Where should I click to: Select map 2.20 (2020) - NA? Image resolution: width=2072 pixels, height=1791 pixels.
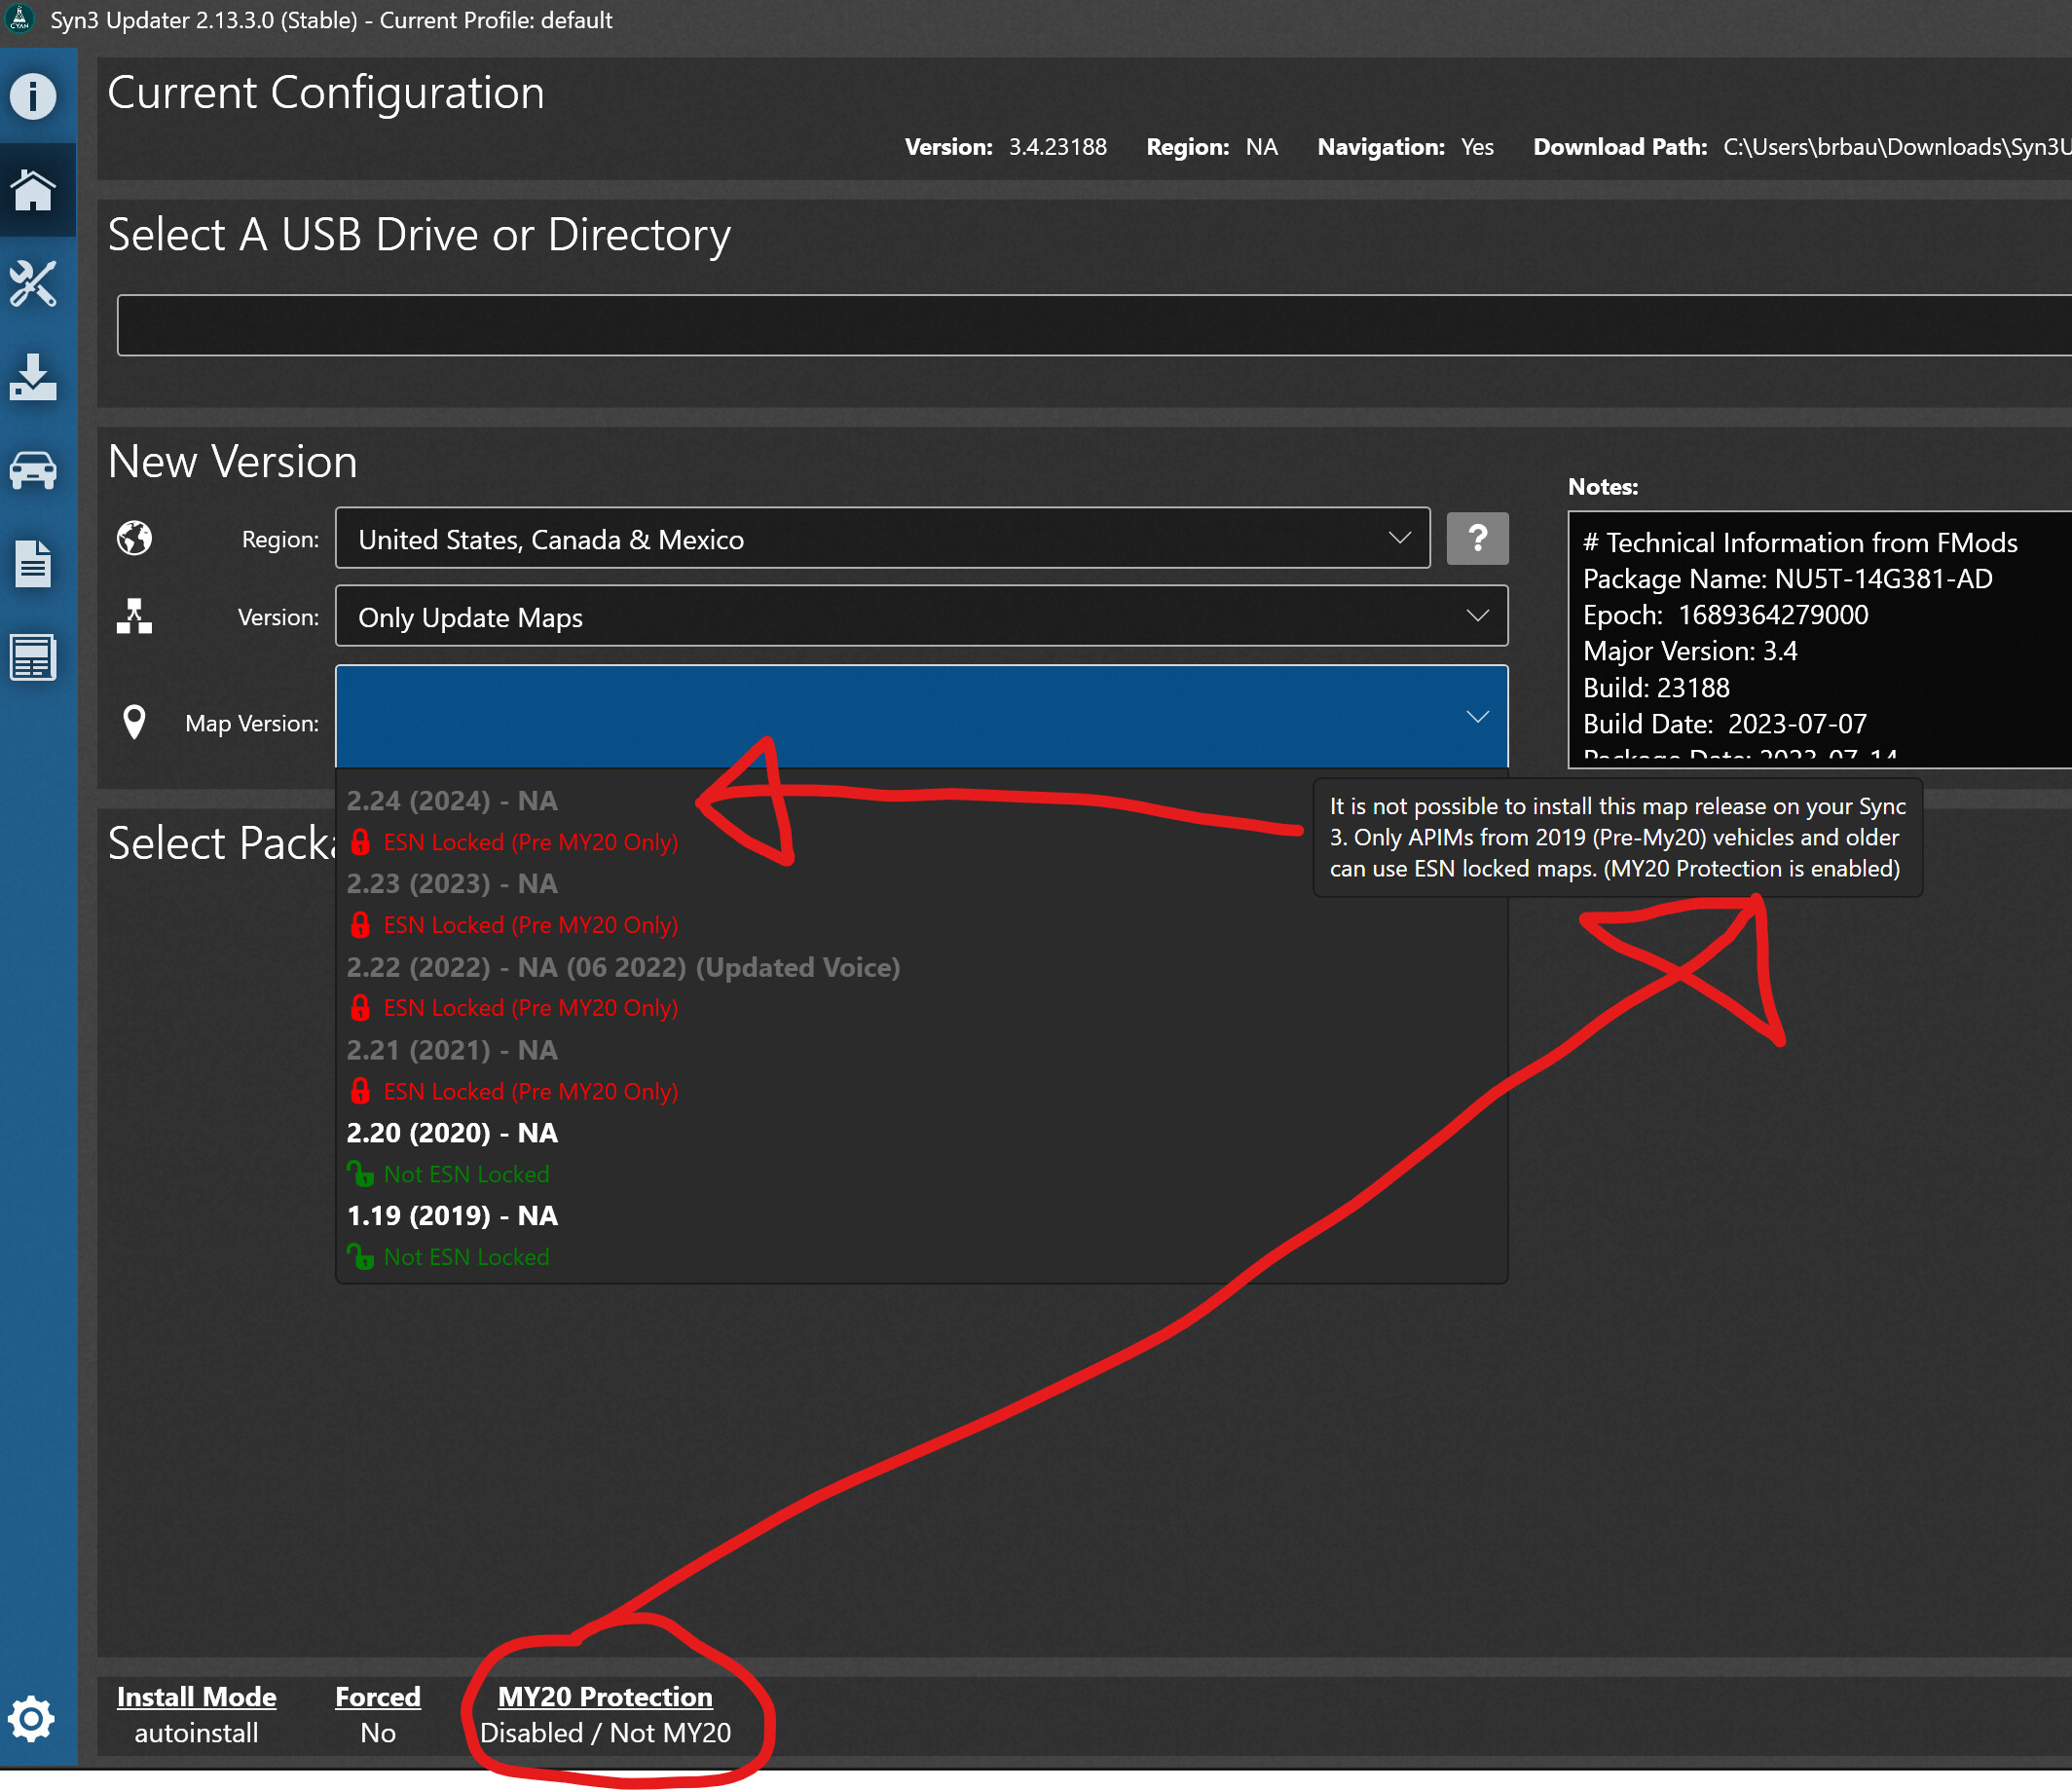(452, 1133)
